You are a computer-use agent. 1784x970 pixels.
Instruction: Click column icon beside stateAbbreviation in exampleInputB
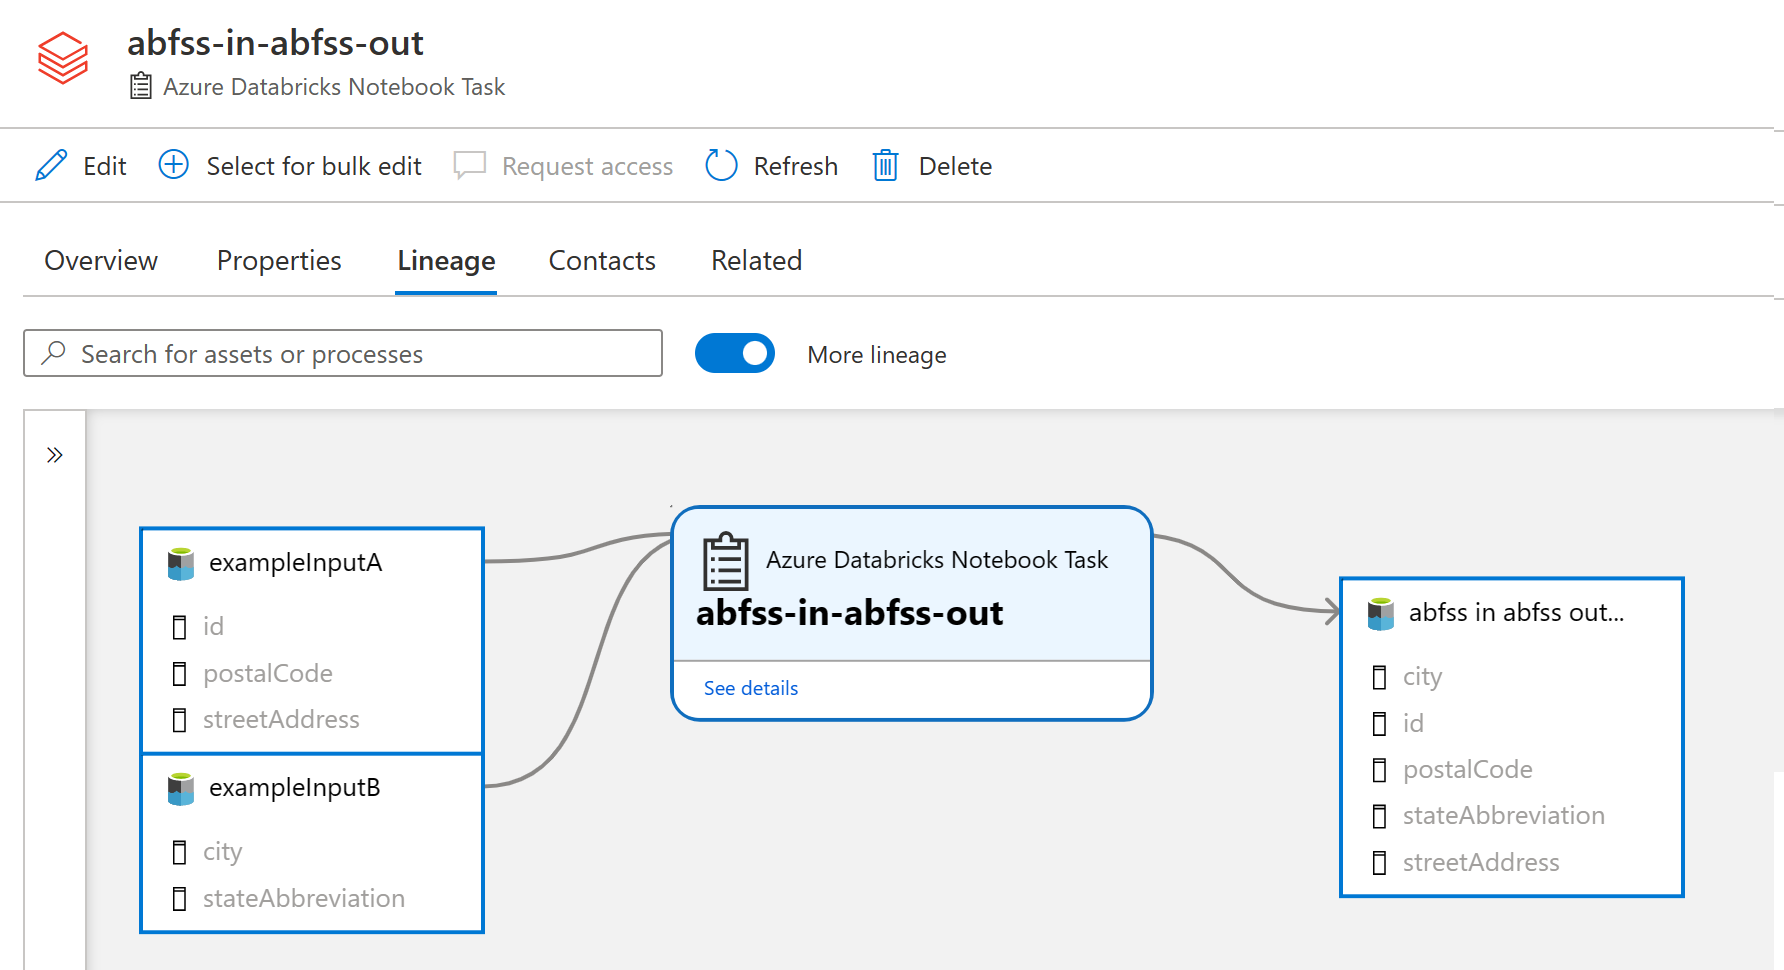180,899
